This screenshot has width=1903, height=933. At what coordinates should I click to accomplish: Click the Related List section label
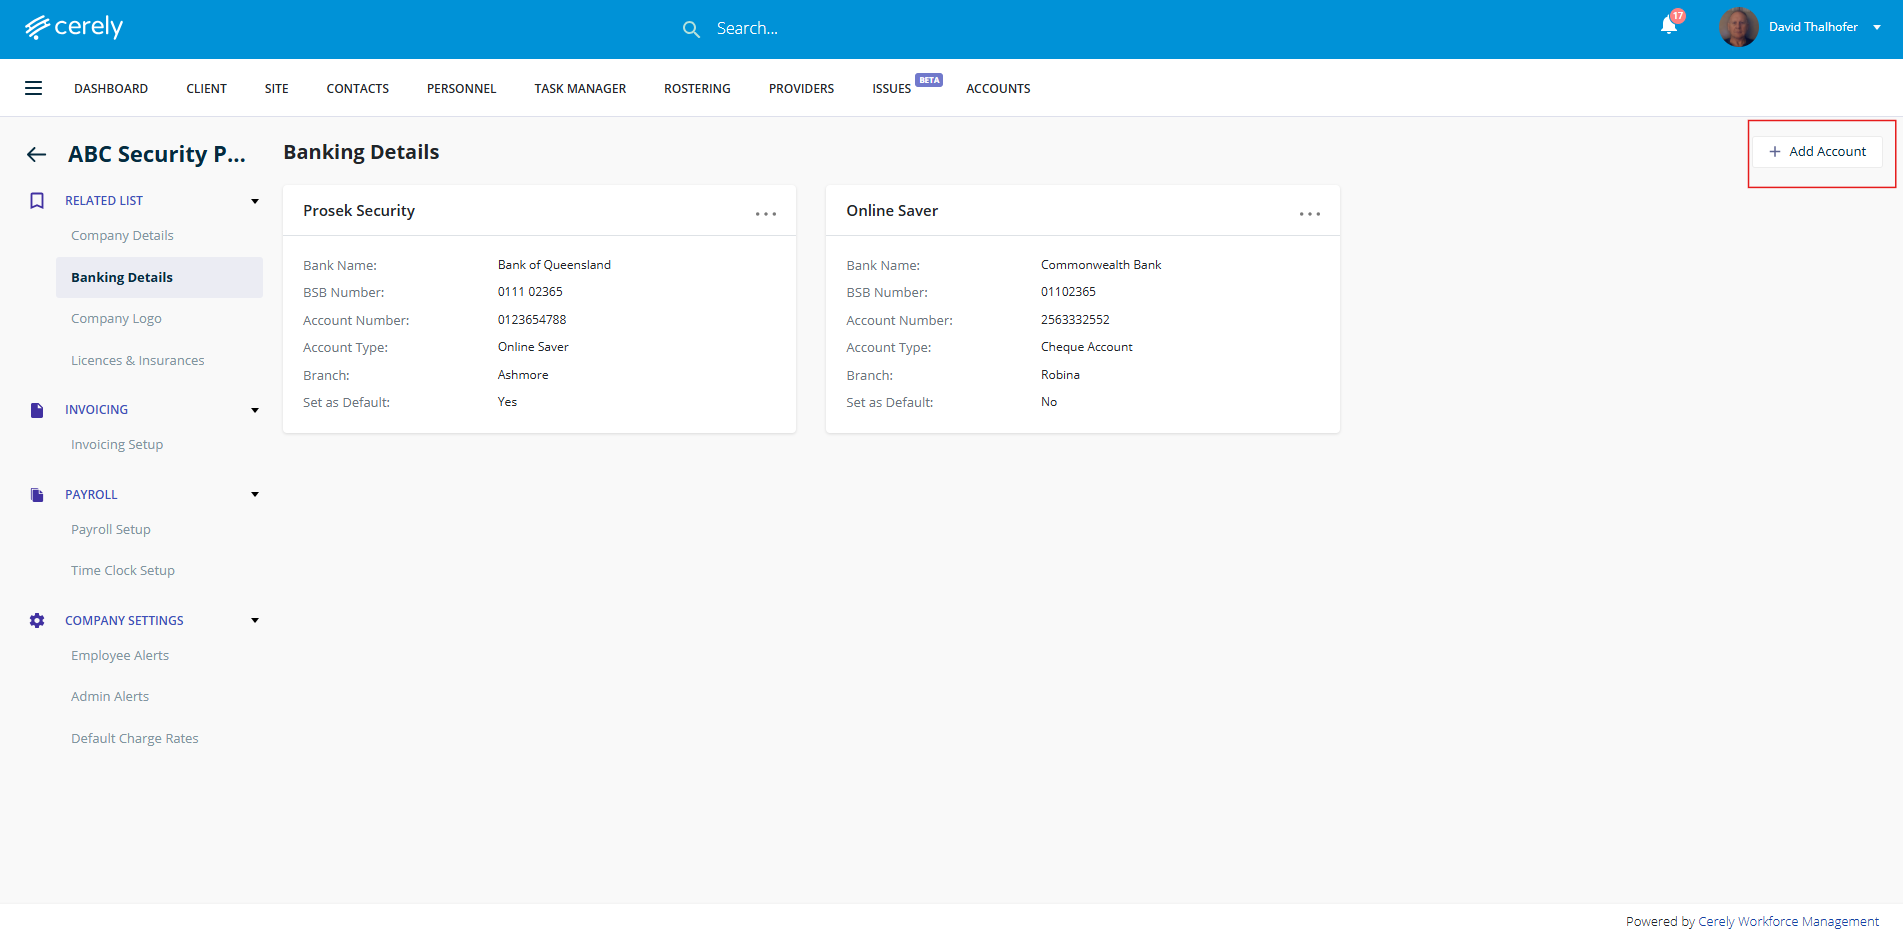pyautogui.click(x=104, y=201)
